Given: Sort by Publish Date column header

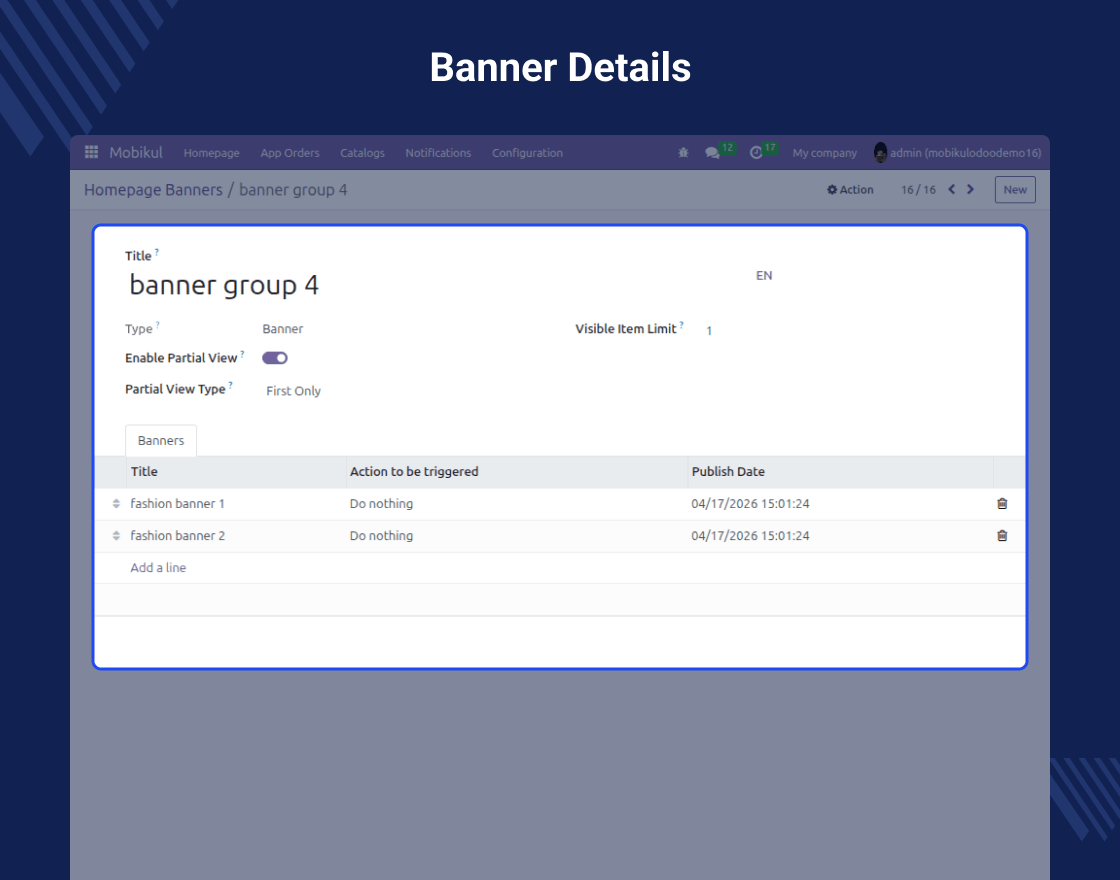Looking at the screenshot, I should 840,471.
